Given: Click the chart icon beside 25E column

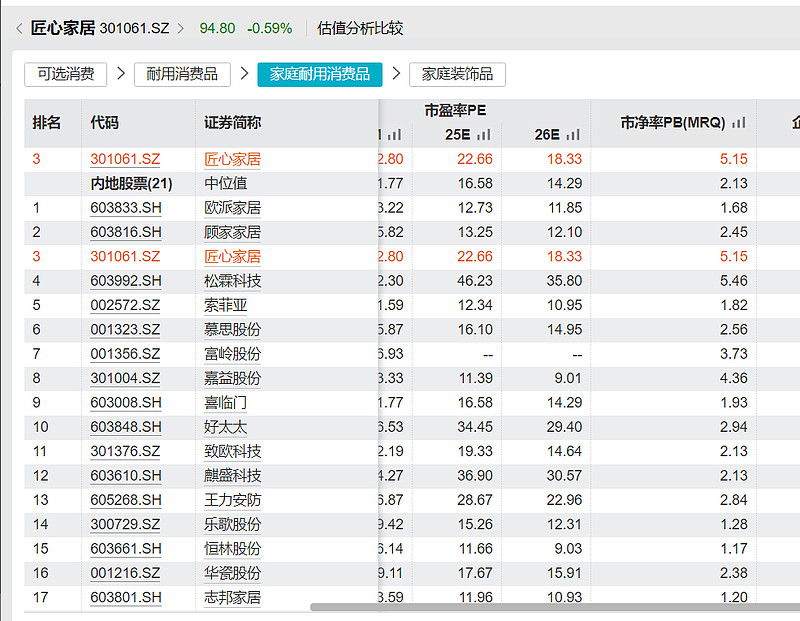Looking at the screenshot, I should coord(484,135).
